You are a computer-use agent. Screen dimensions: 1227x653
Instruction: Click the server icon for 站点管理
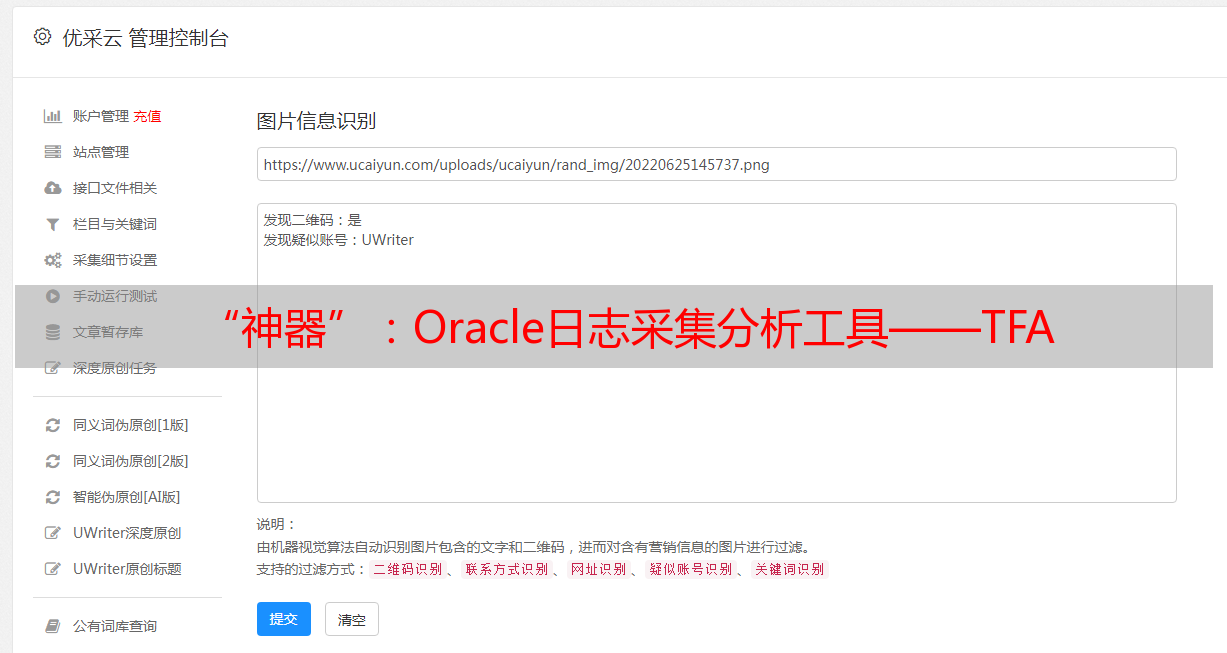[53, 152]
